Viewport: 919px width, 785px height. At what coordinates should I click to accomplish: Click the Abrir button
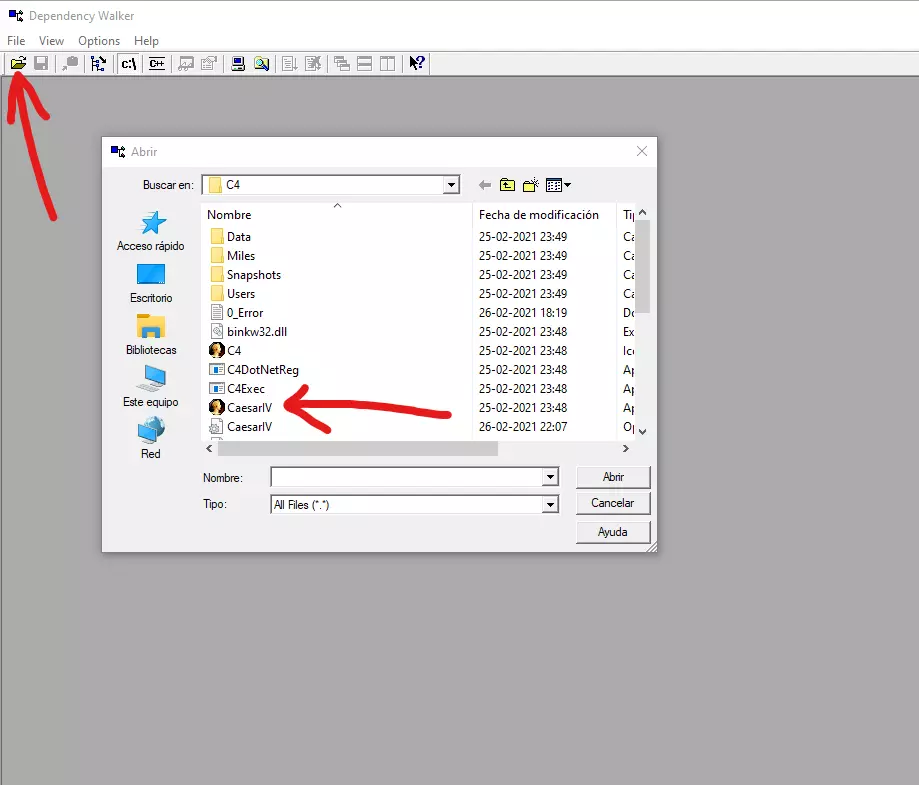pyautogui.click(x=613, y=477)
